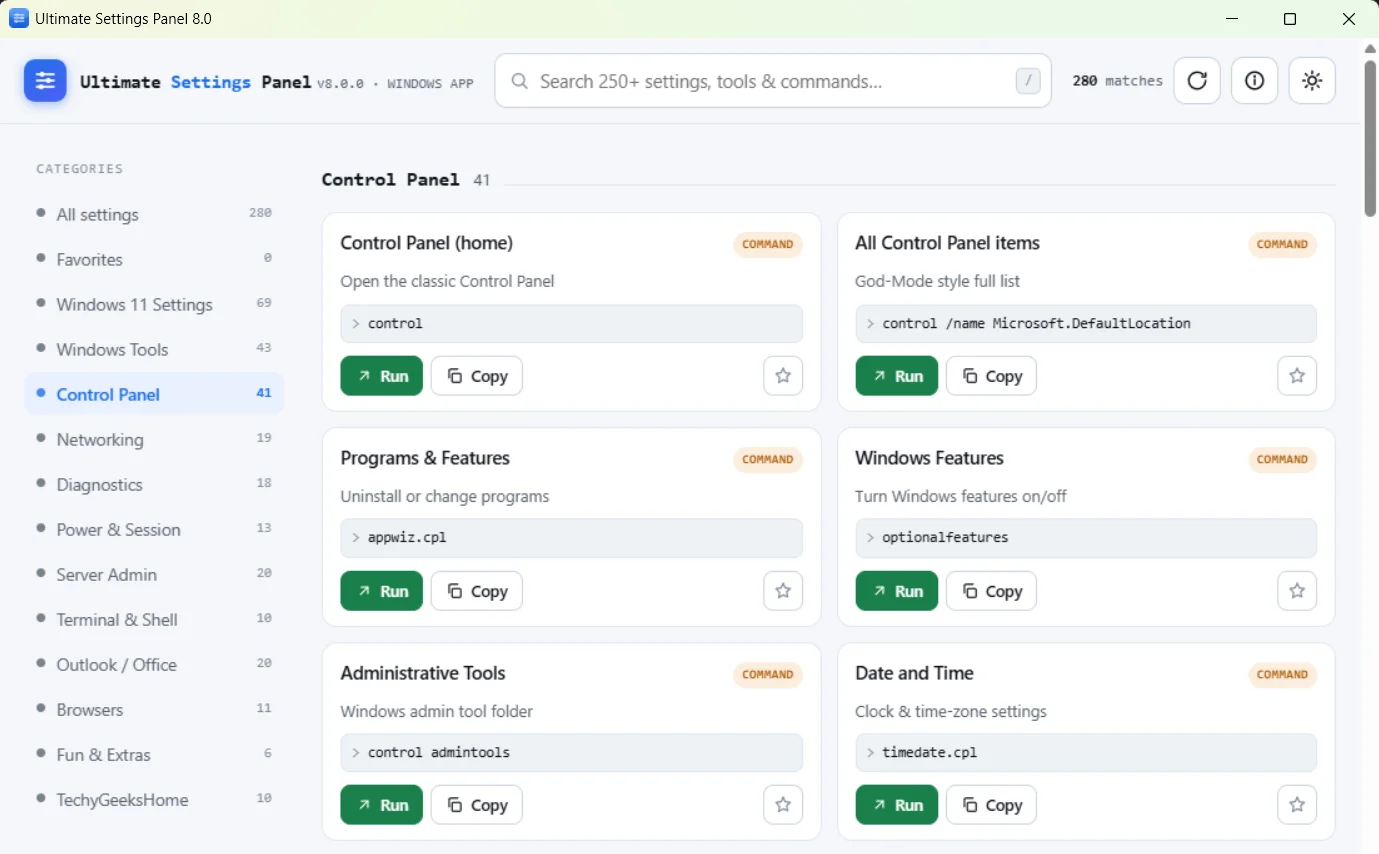Image resolution: width=1379 pixels, height=854 pixels.
Task: Favorite the Control Panel (home) card star
Action: (783, 376)
